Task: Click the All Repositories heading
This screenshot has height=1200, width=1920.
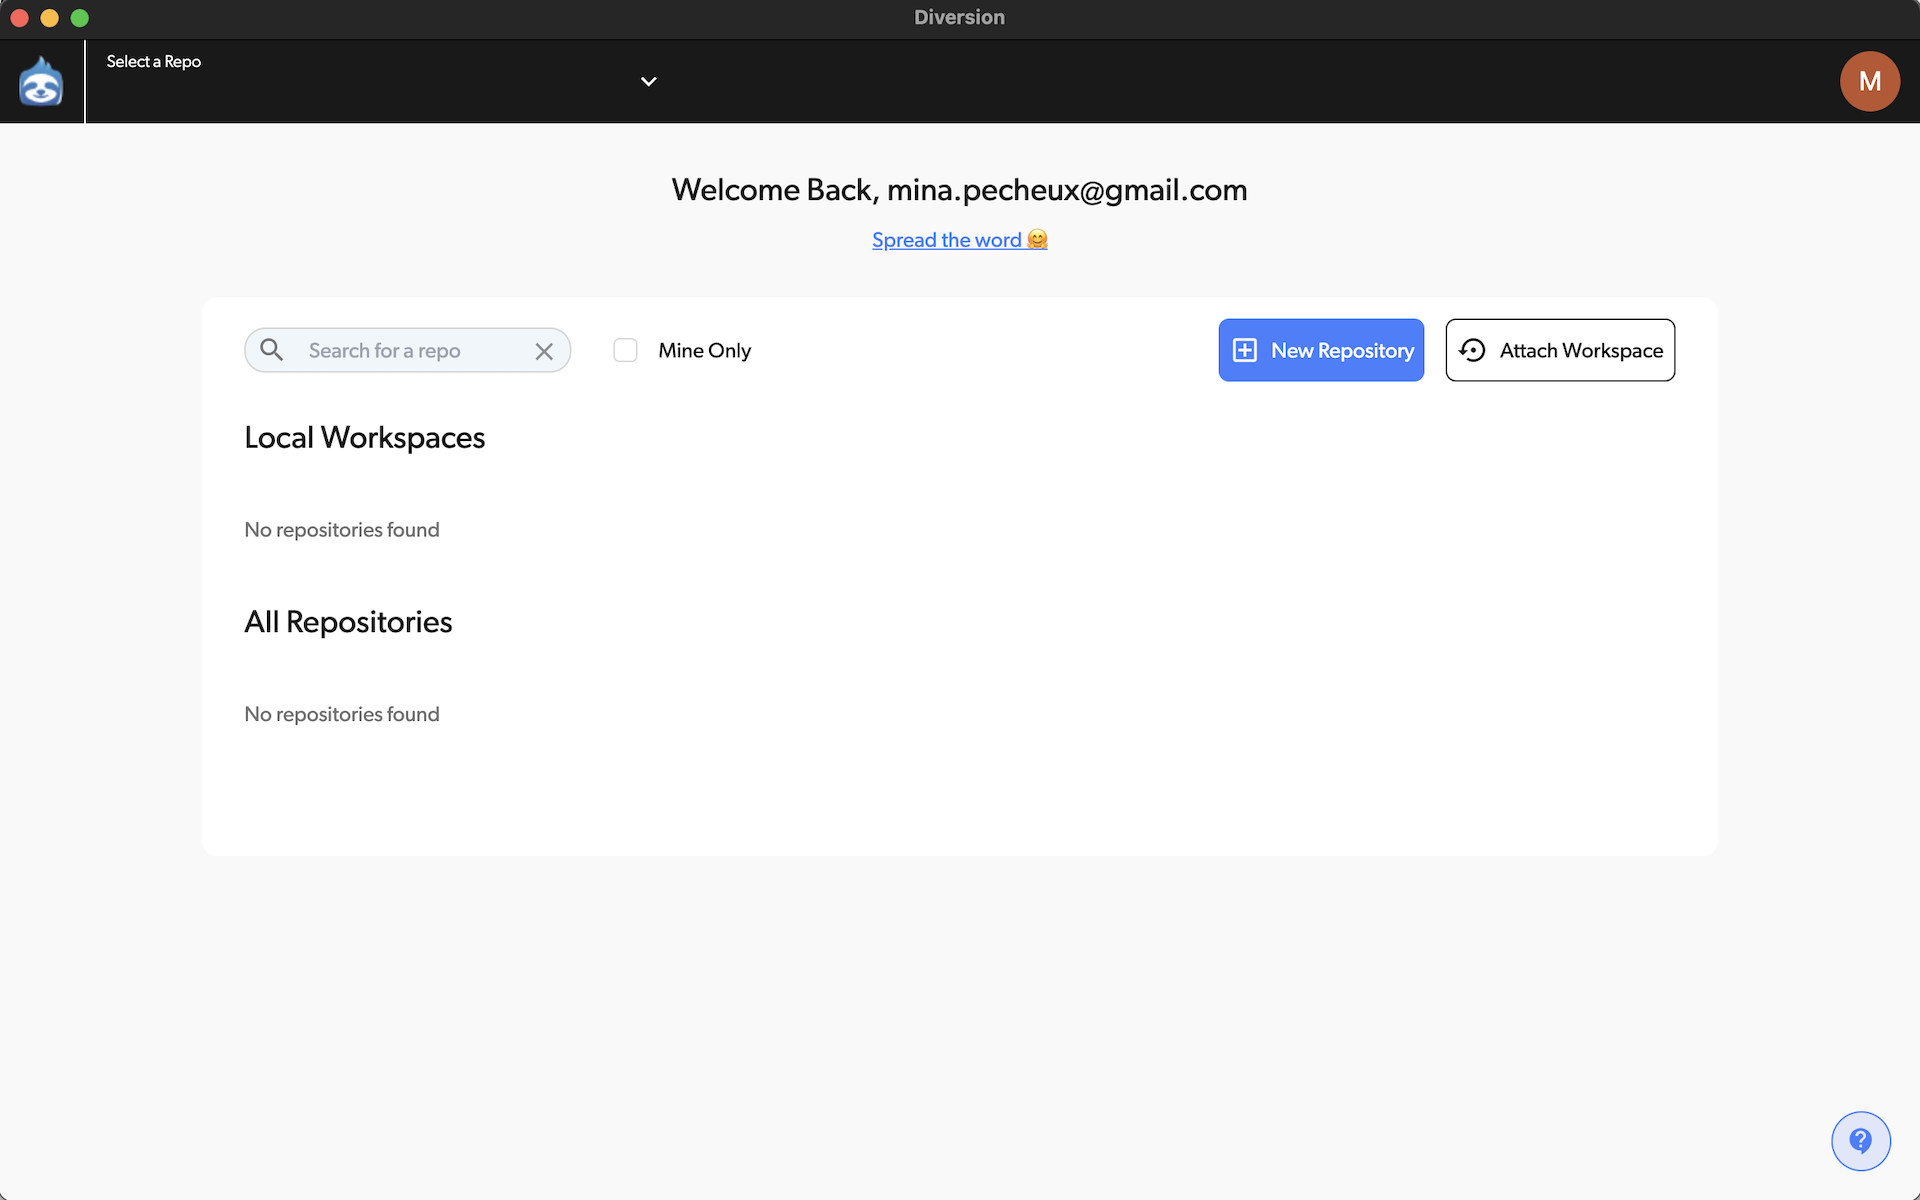Action: (x=348, y=622)
